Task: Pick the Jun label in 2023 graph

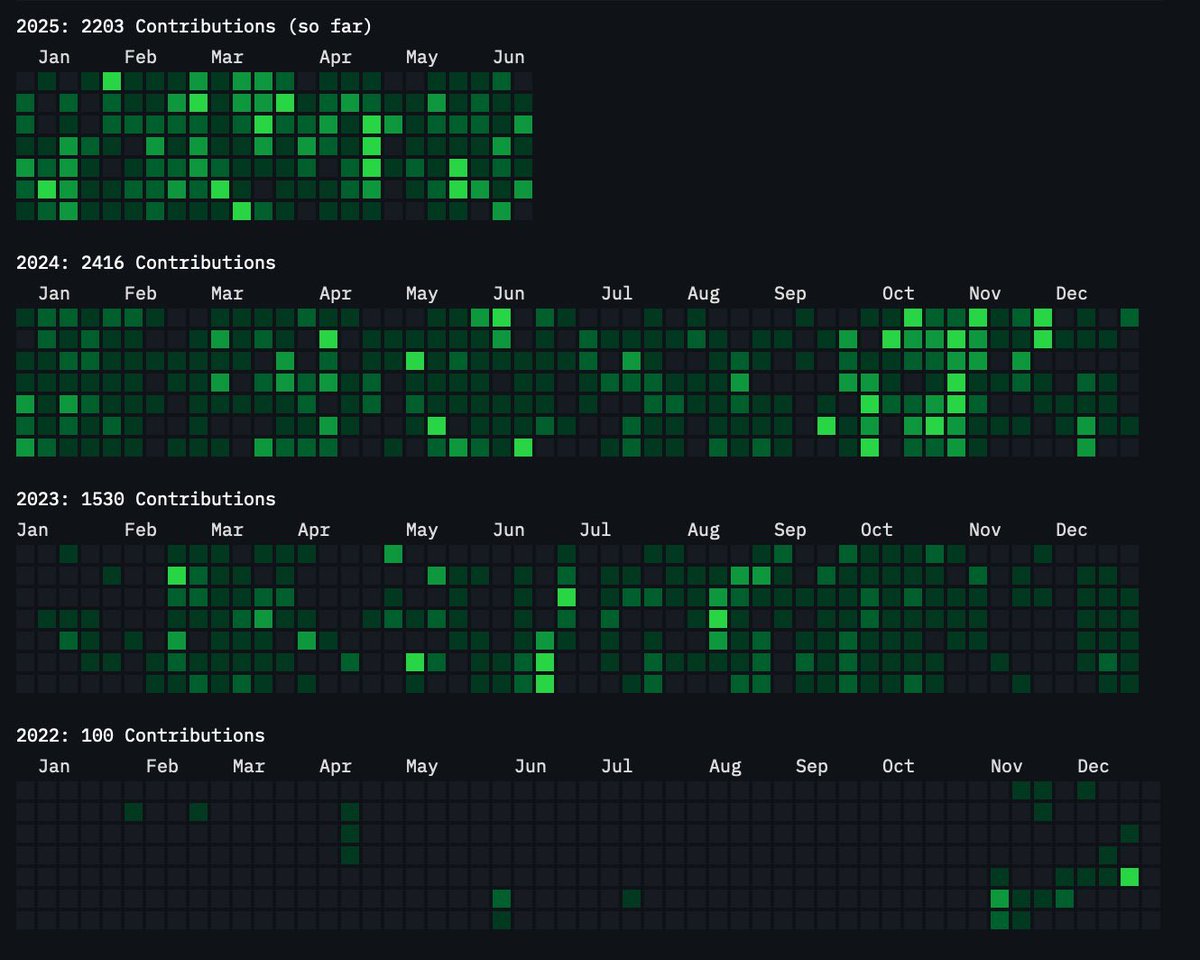Action: click(x=508, y=529)
